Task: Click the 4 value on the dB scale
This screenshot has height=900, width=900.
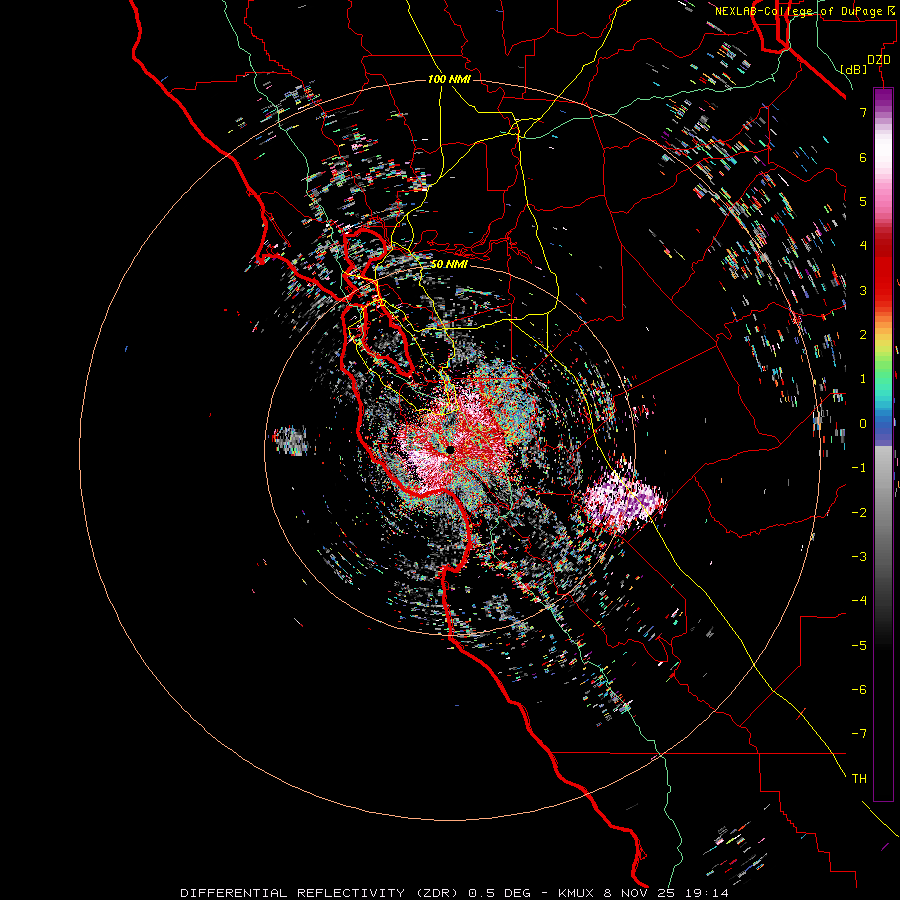Action: tap(863, 246)
